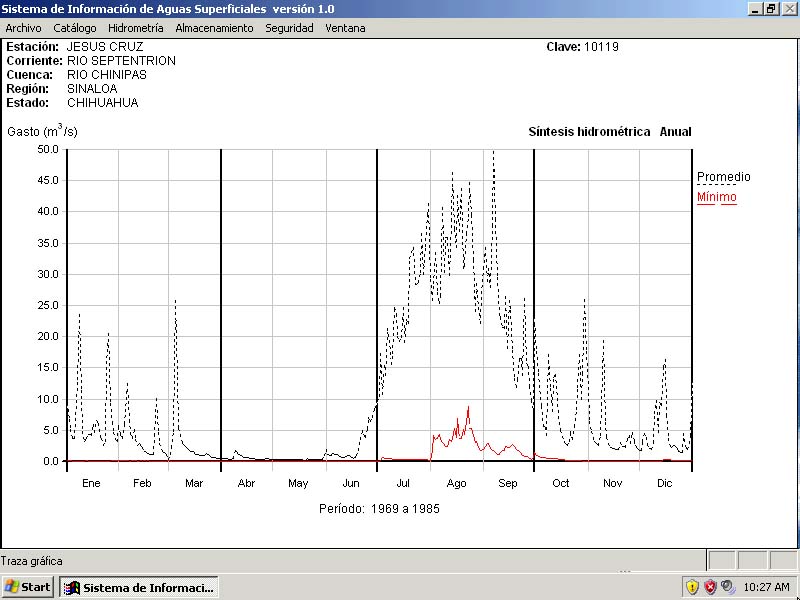Click the Windows Start button
Screen dimensions: 800x600
tap(28, 587)
